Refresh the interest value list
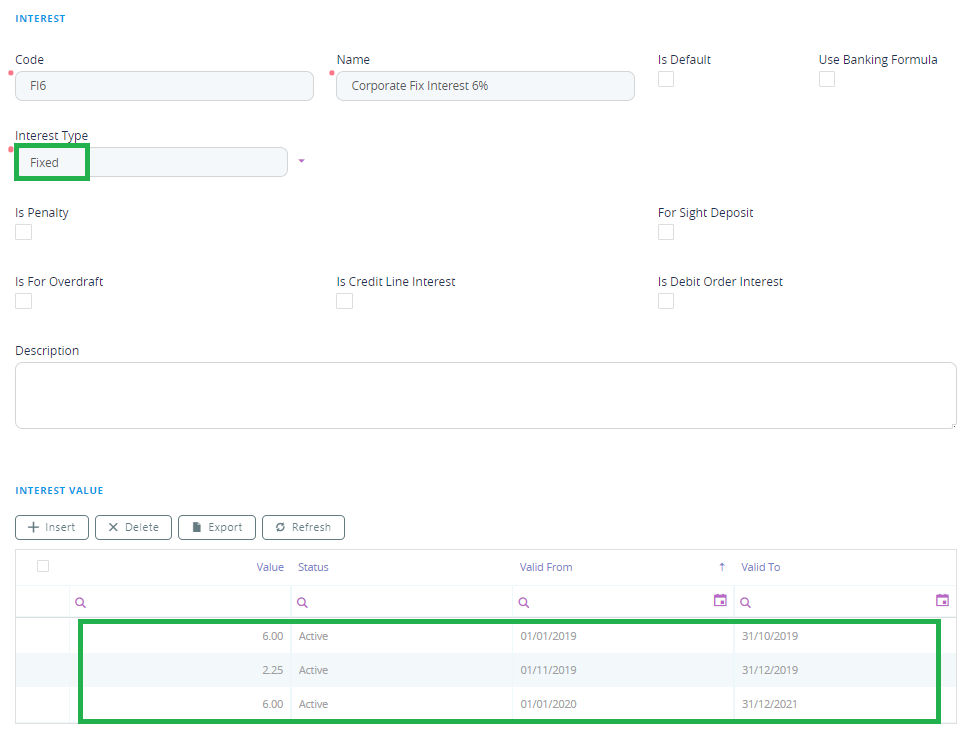The image size is (970, 729). point(303,527)
